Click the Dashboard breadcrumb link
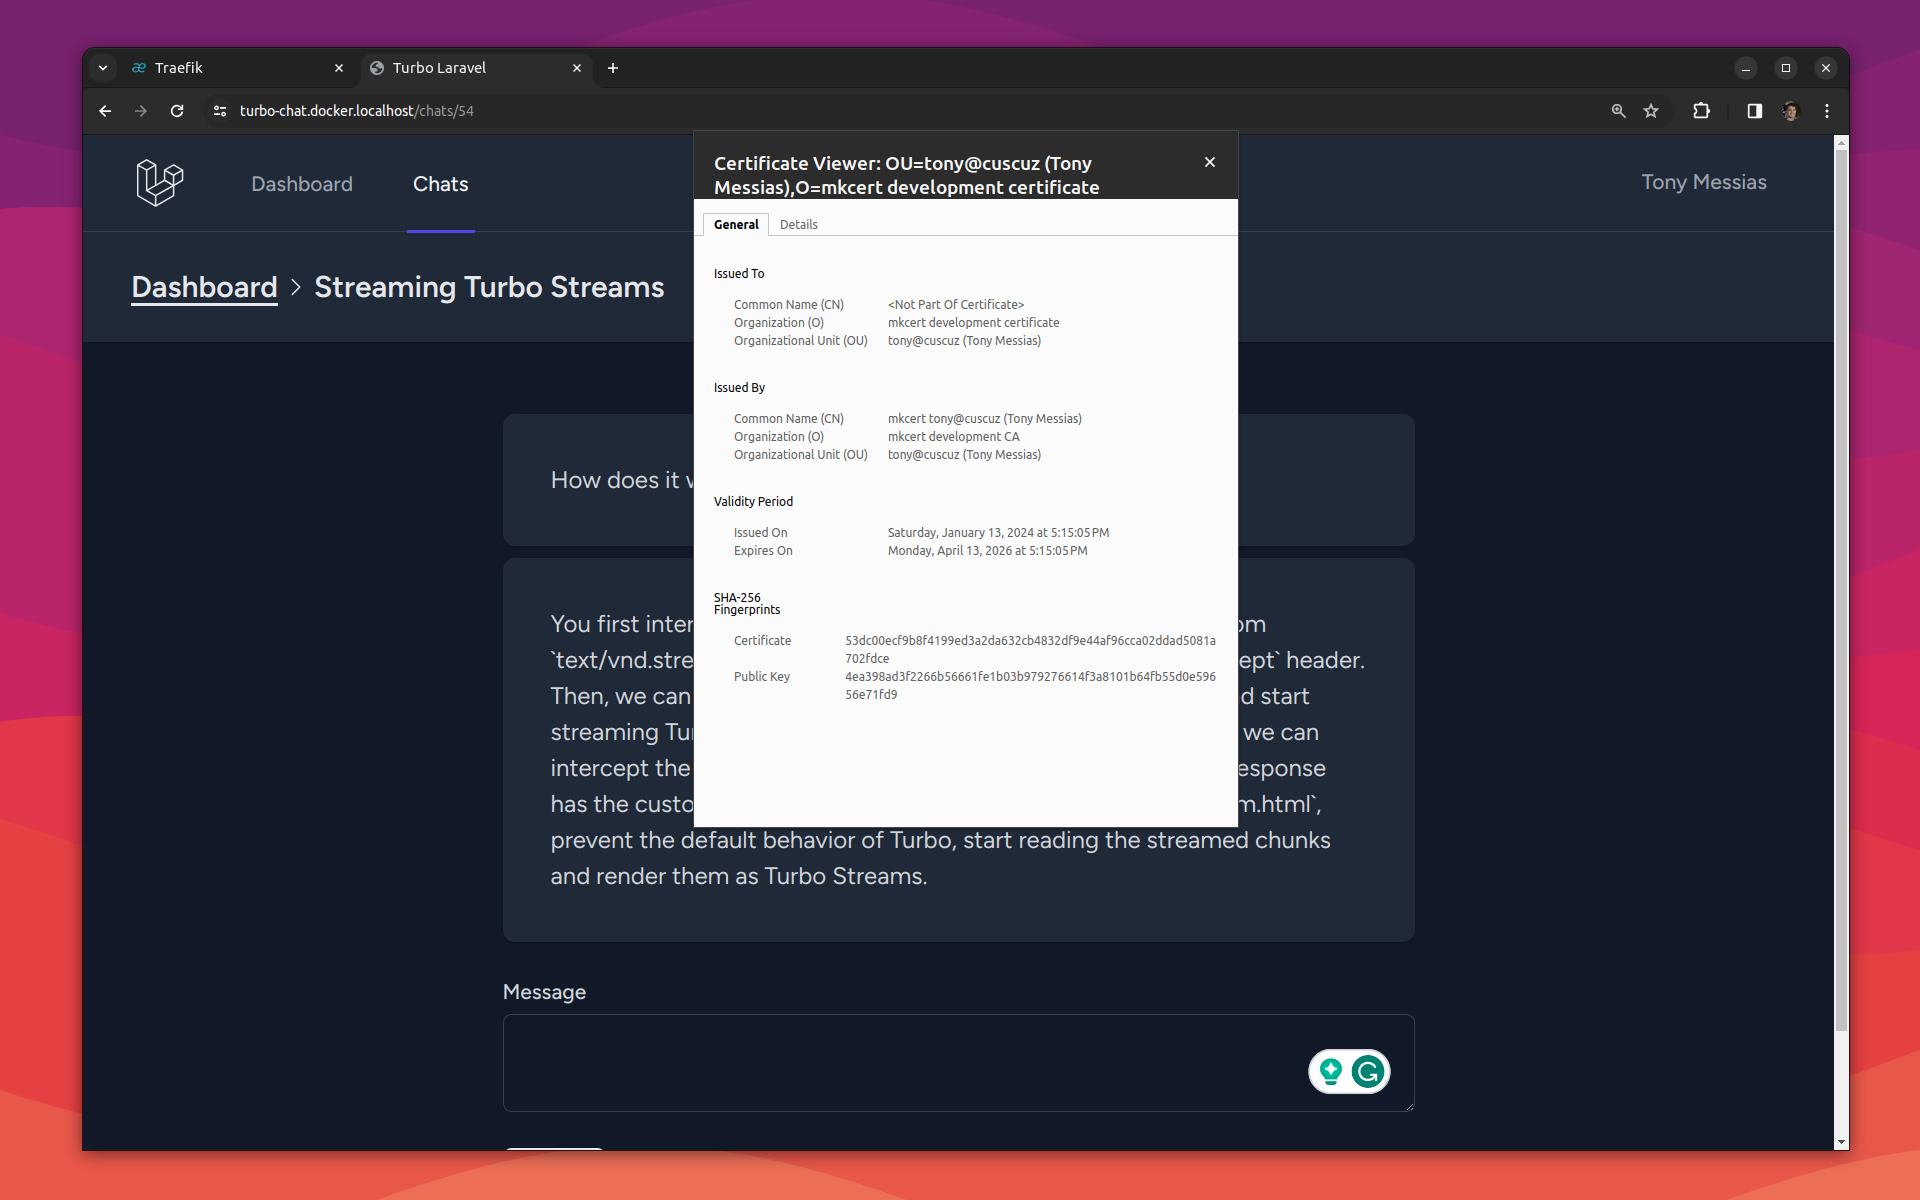This screenshot has width=1920, height=1200. pyautogui.click(x=204, y=287)
